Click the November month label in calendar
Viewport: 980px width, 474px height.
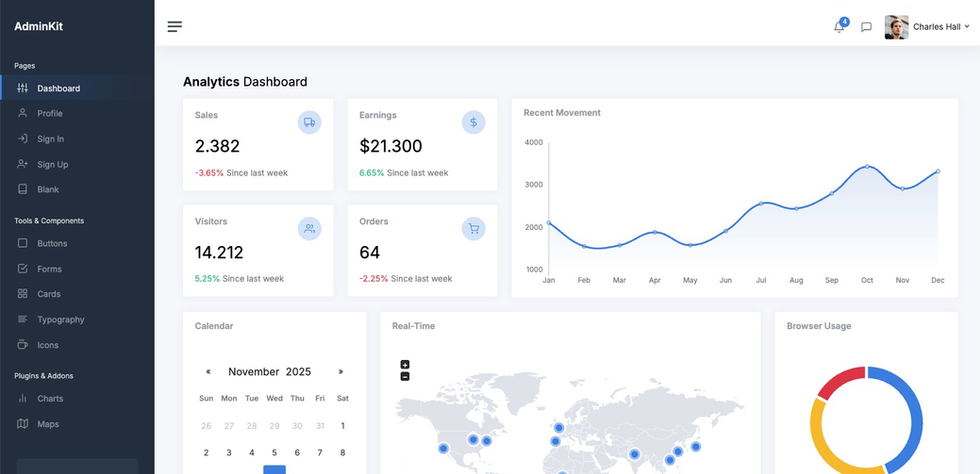pyautogui.click(x=254, y=371)
